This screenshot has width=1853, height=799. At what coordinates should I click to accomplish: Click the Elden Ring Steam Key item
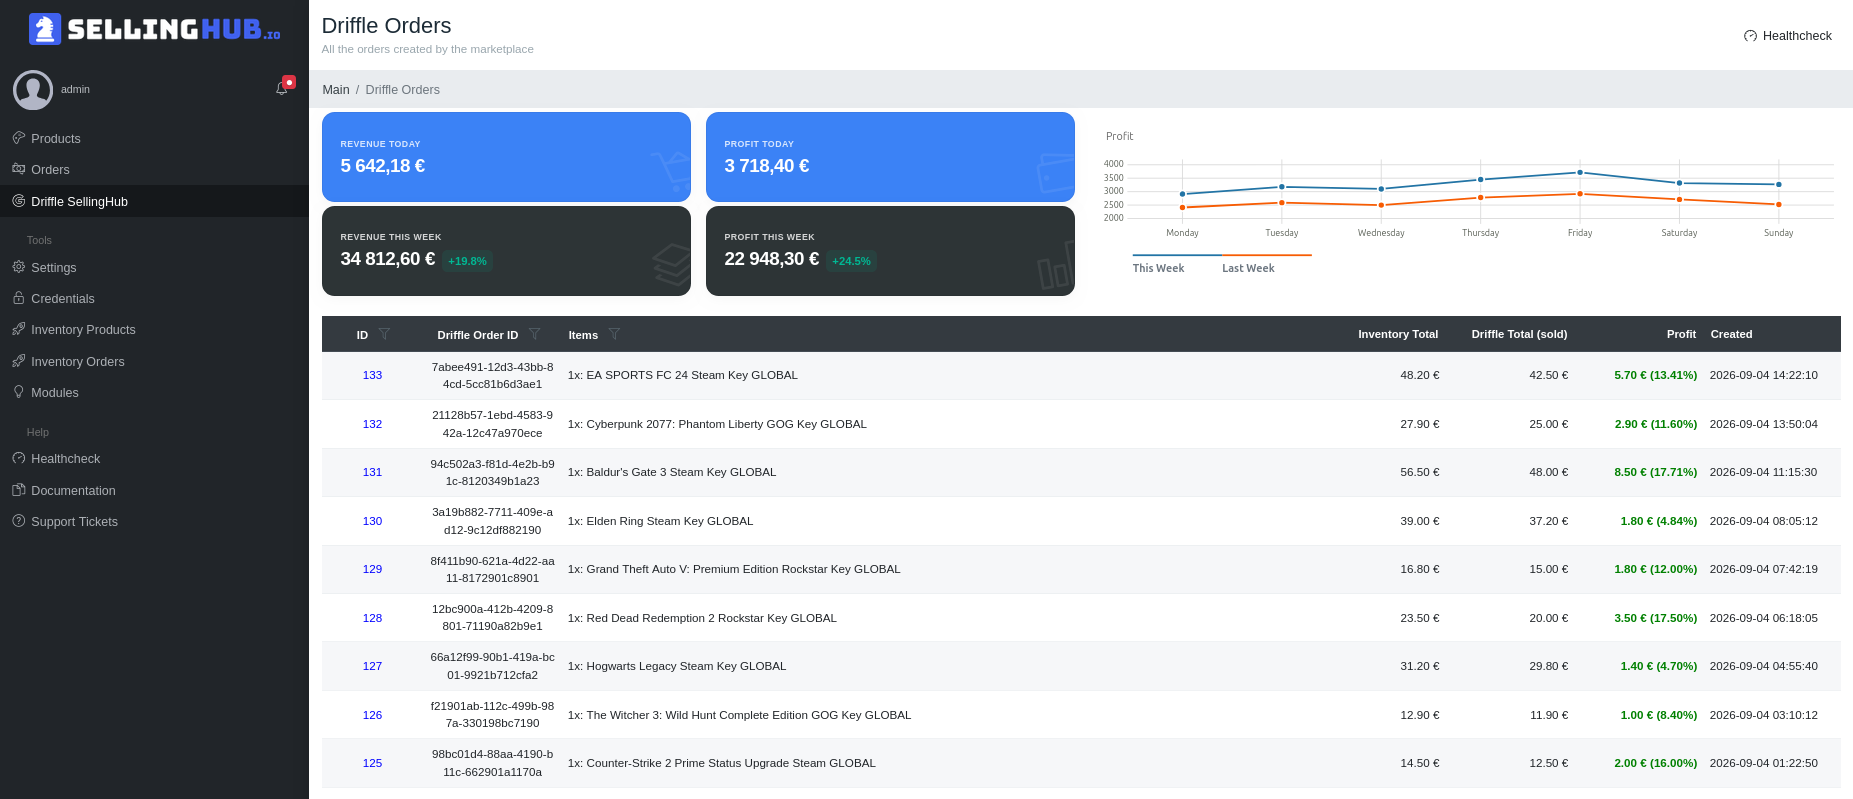click(x=660, y=521)
